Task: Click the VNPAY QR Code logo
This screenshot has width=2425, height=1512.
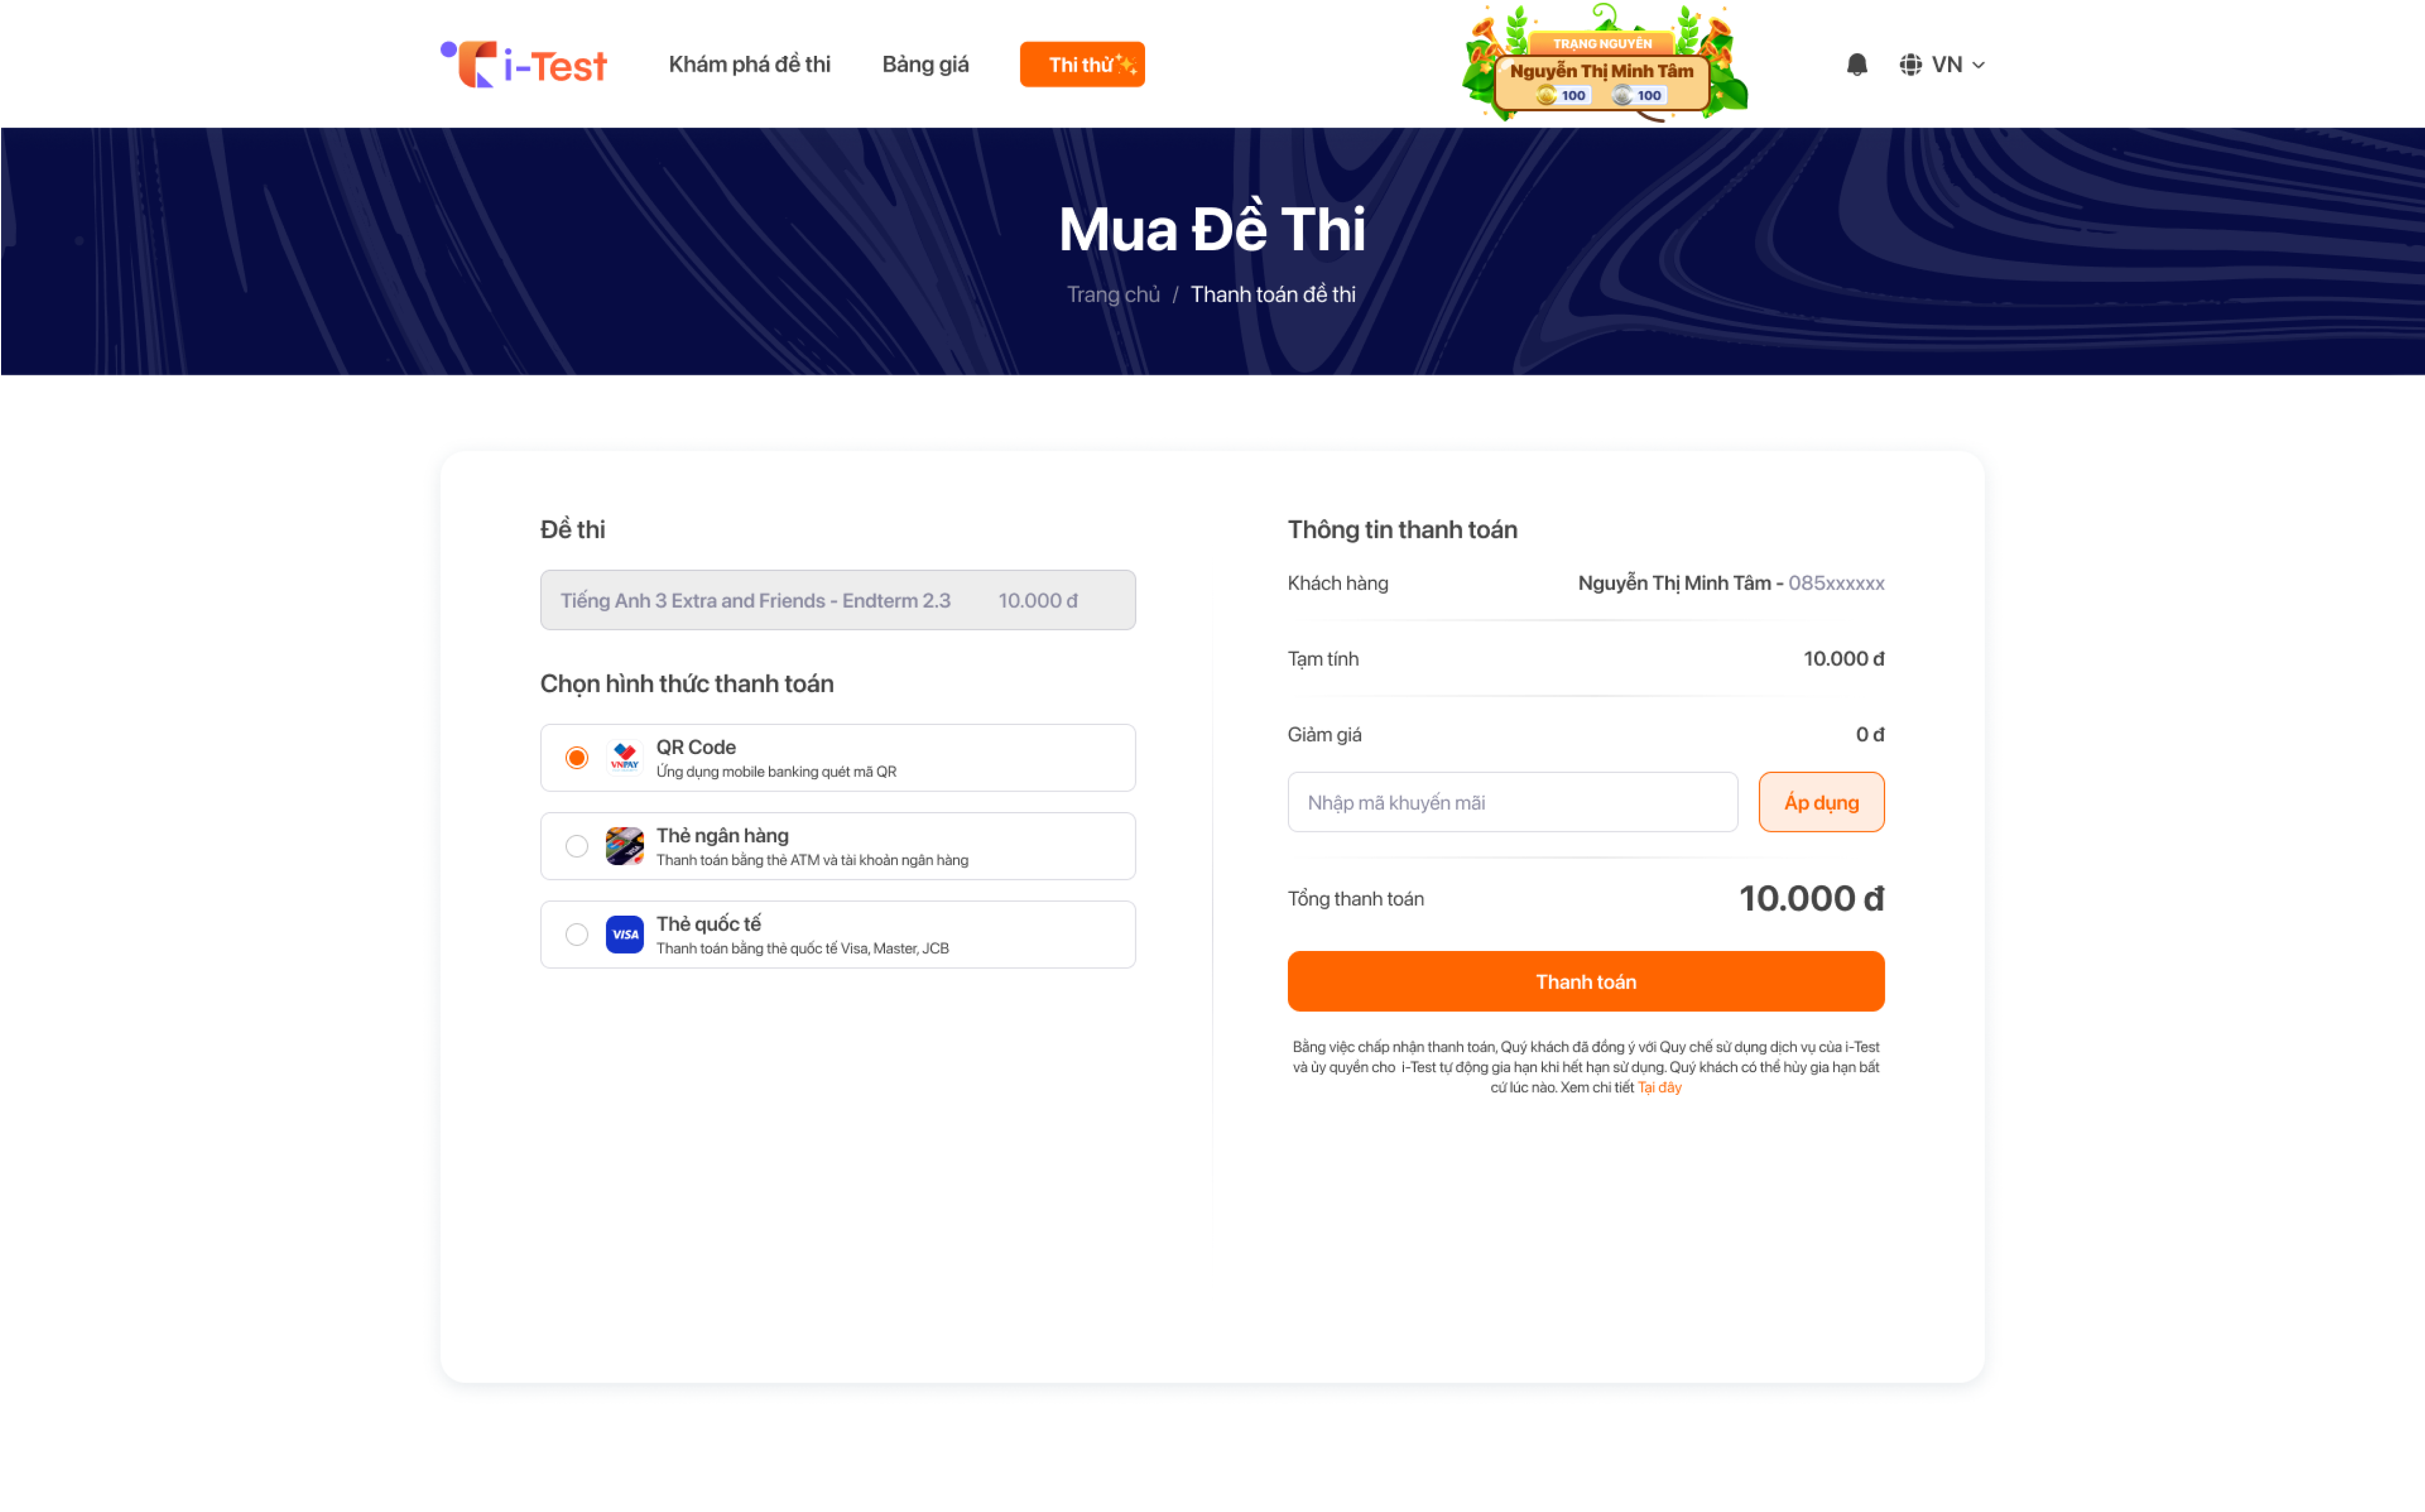Action: pos(625,758)
